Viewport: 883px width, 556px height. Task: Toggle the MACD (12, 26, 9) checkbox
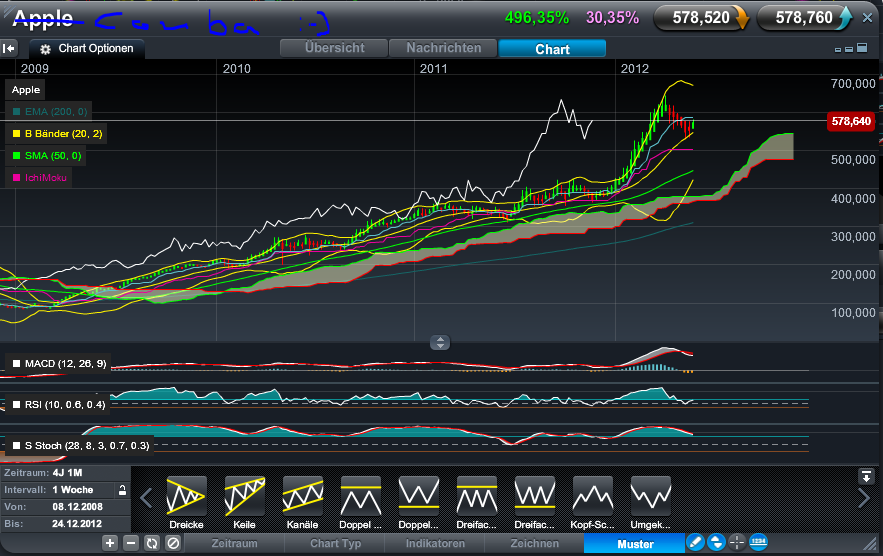(x=17, y=364)
